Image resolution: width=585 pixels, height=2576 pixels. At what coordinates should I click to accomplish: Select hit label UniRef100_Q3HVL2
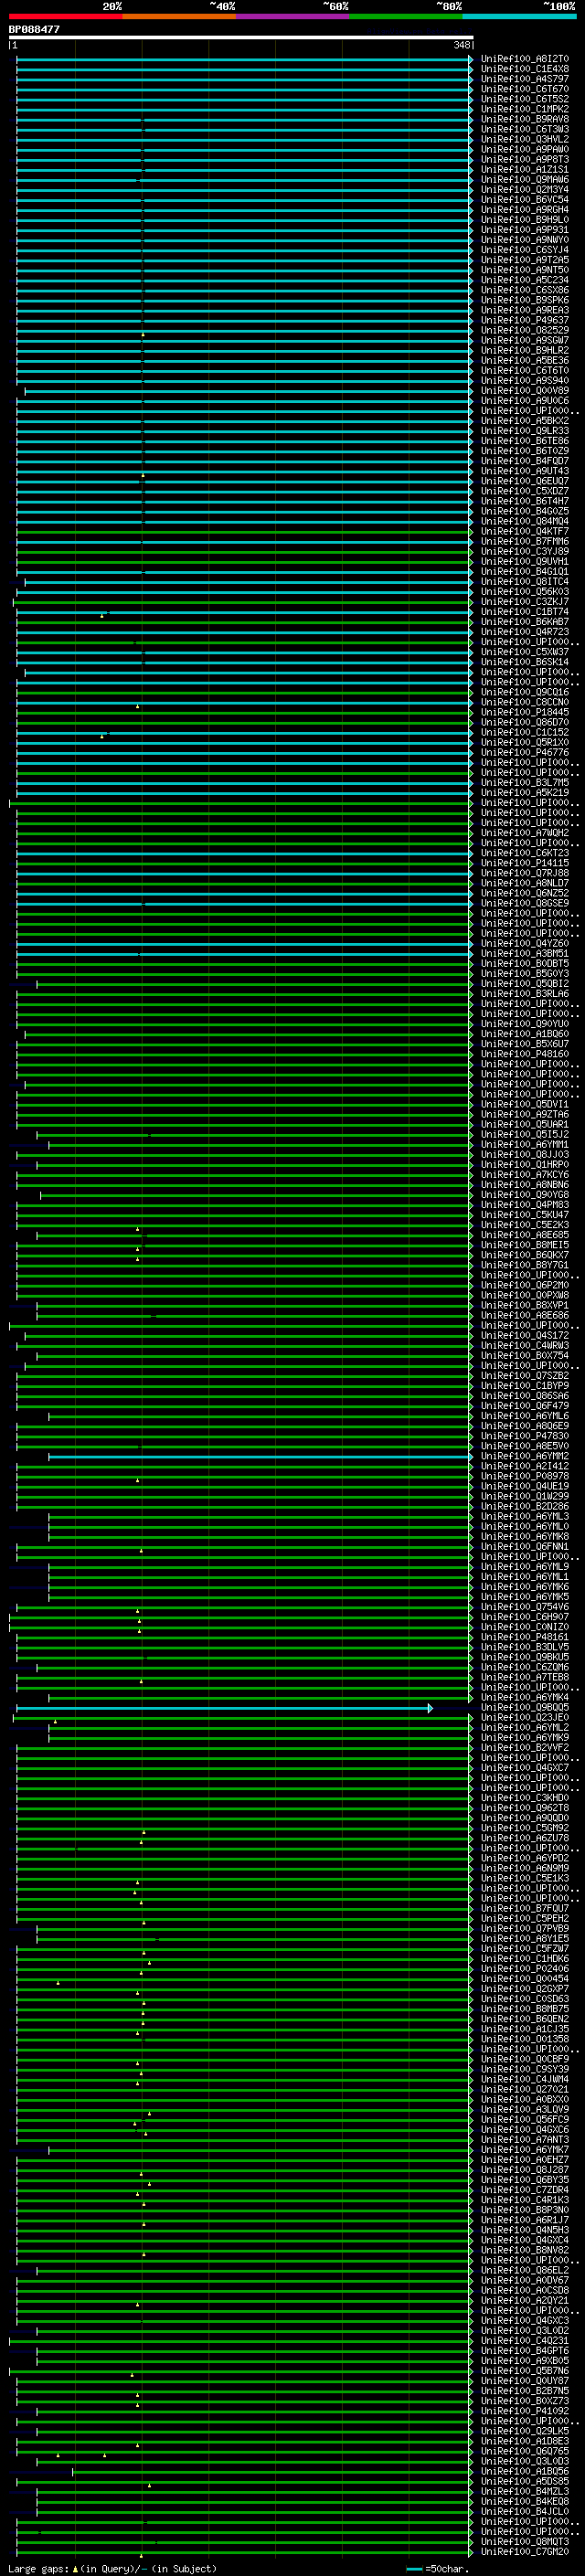pos(525,139)
